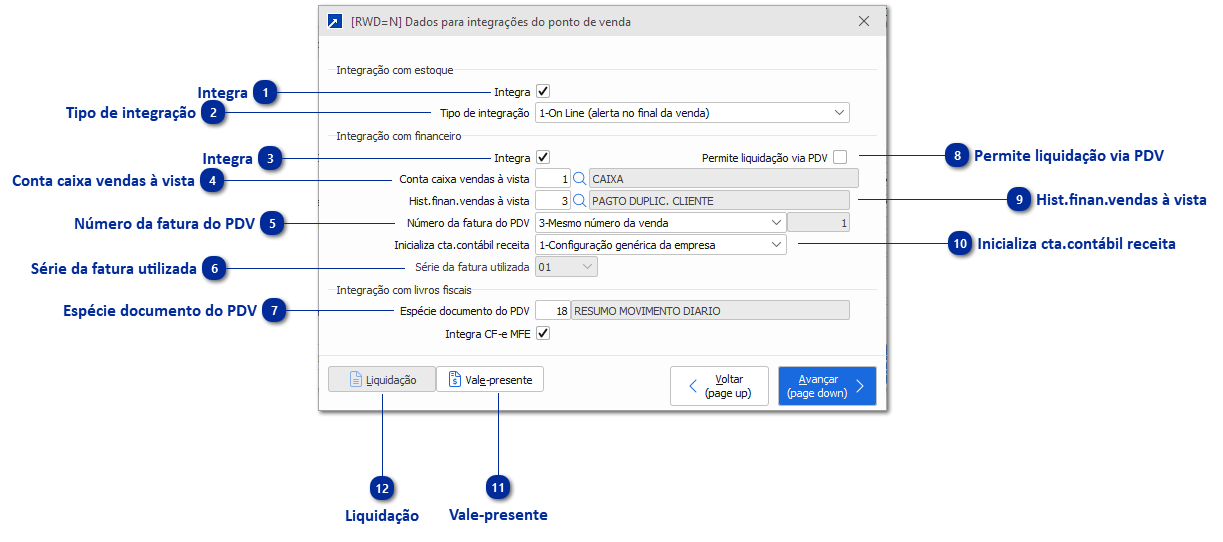Click the Integração com estoque section label
Viewport: 1223px width, 542px height.
(394, 70)
